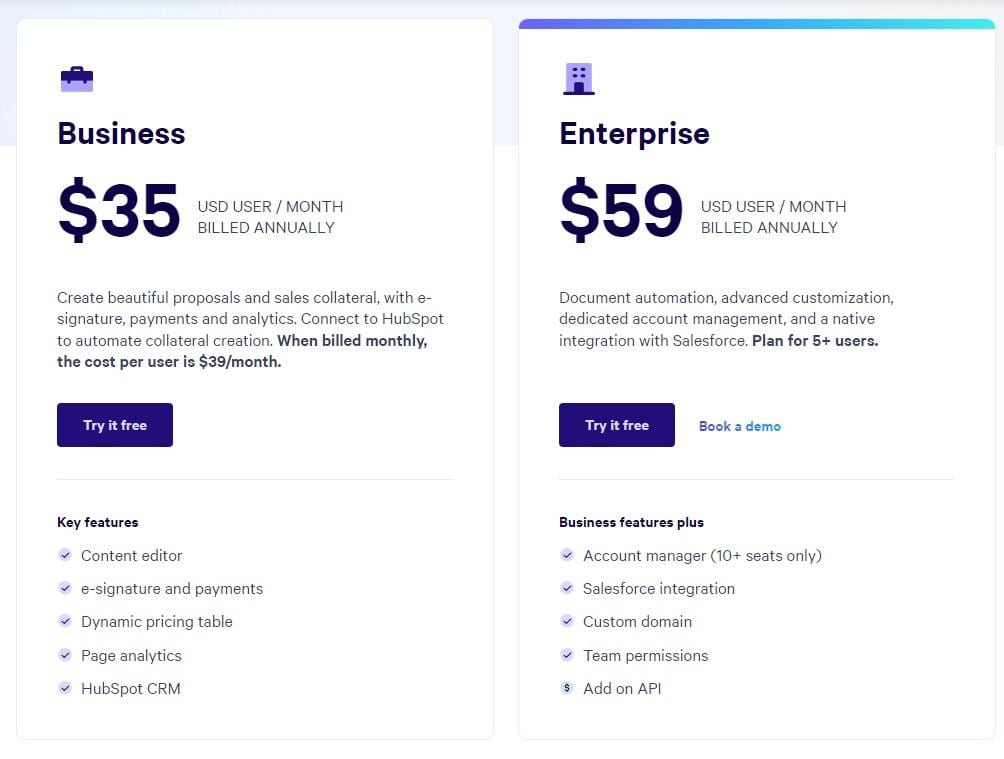
Task: Click the checkmark next to Team permissions
Action: click(x=567, y=655)
